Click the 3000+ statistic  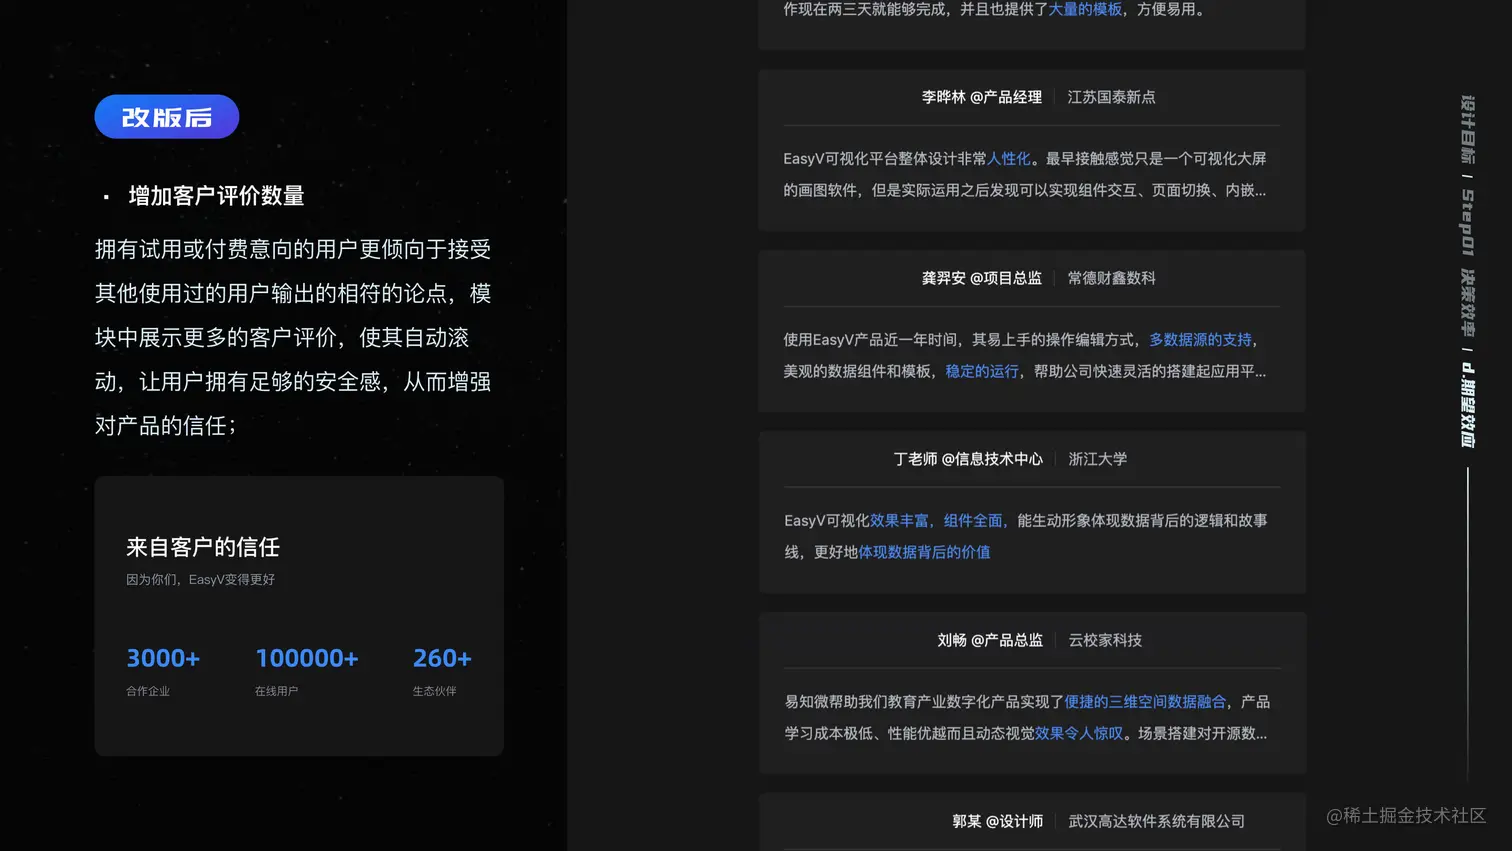(163, 658)
